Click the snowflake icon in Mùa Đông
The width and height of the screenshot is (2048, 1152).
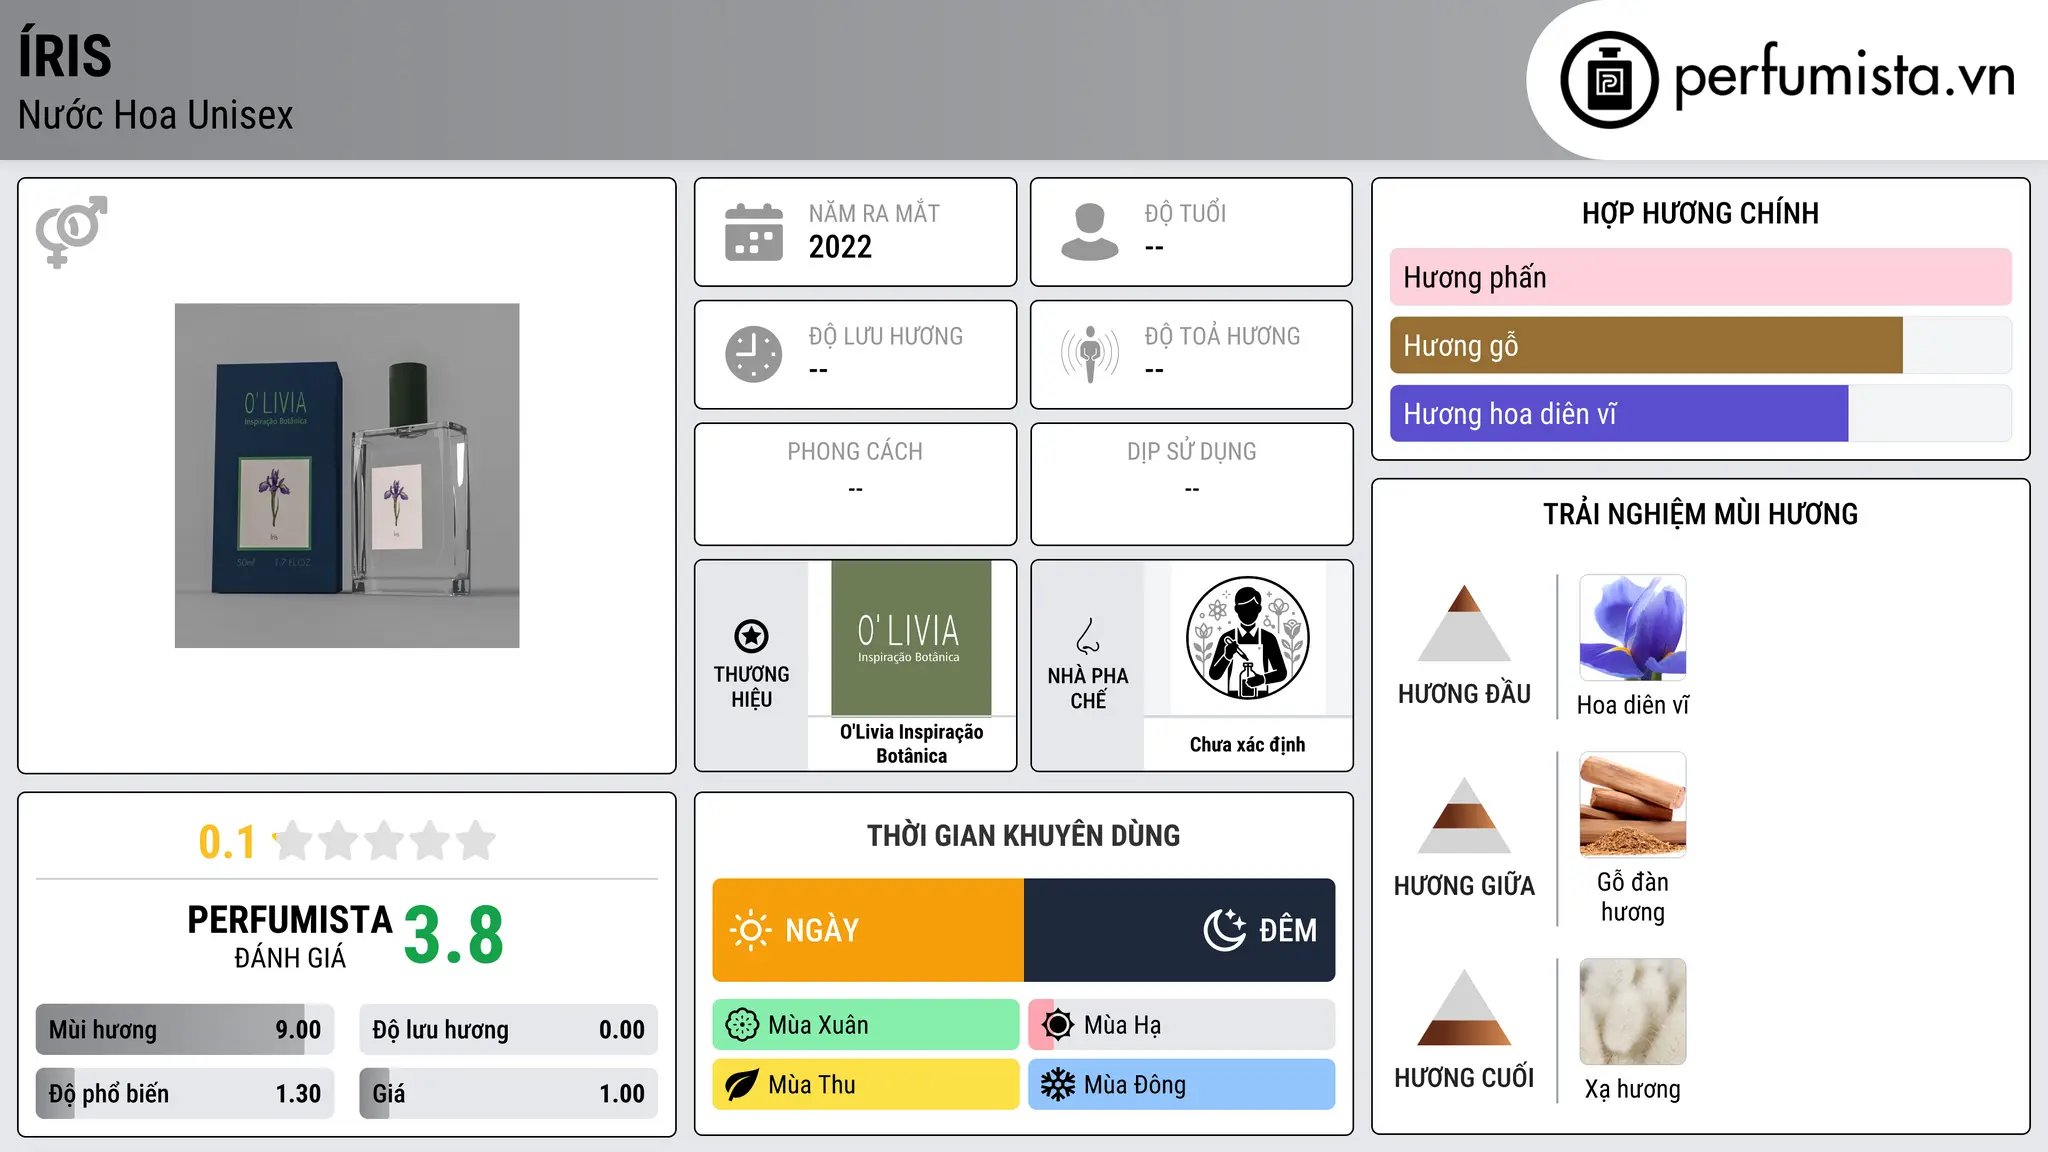tap(1058, 1085)
